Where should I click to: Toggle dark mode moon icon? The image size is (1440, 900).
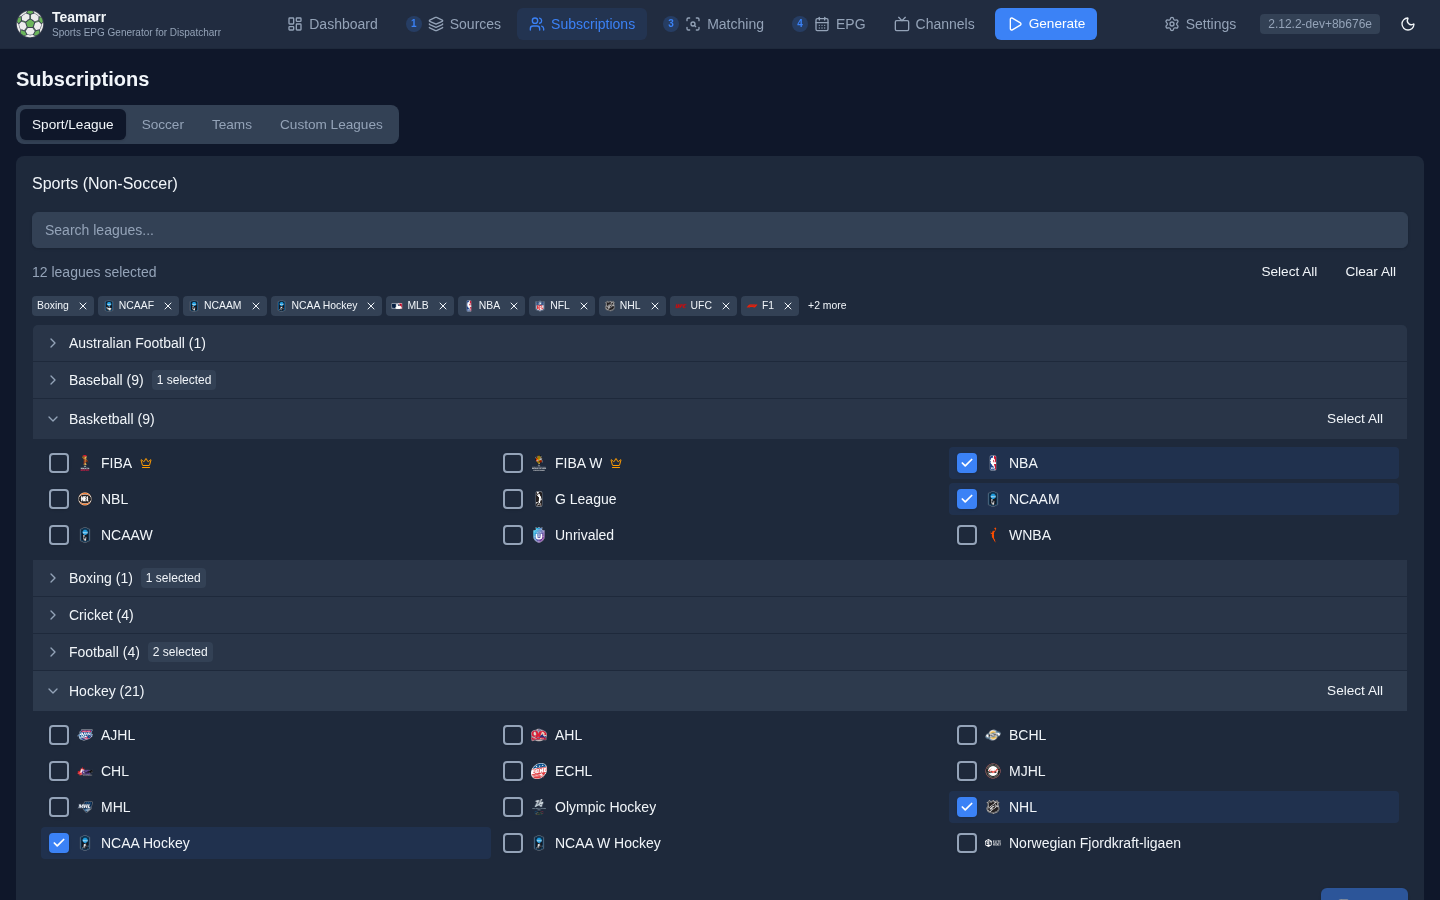(1408, 24)
